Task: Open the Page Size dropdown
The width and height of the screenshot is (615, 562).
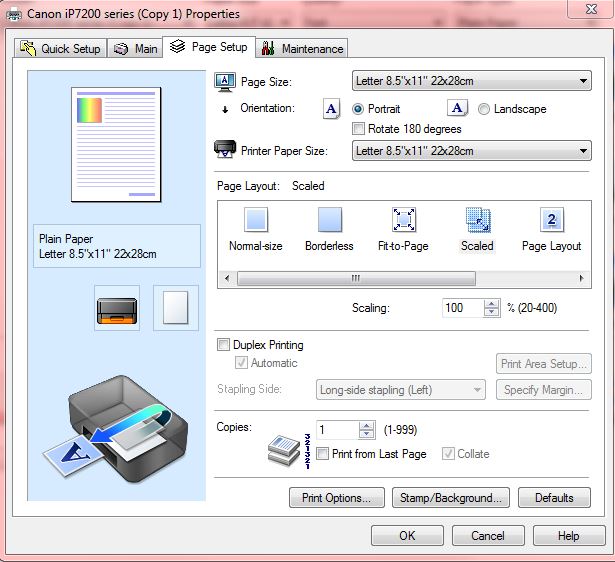Action: tap(472, 82)
